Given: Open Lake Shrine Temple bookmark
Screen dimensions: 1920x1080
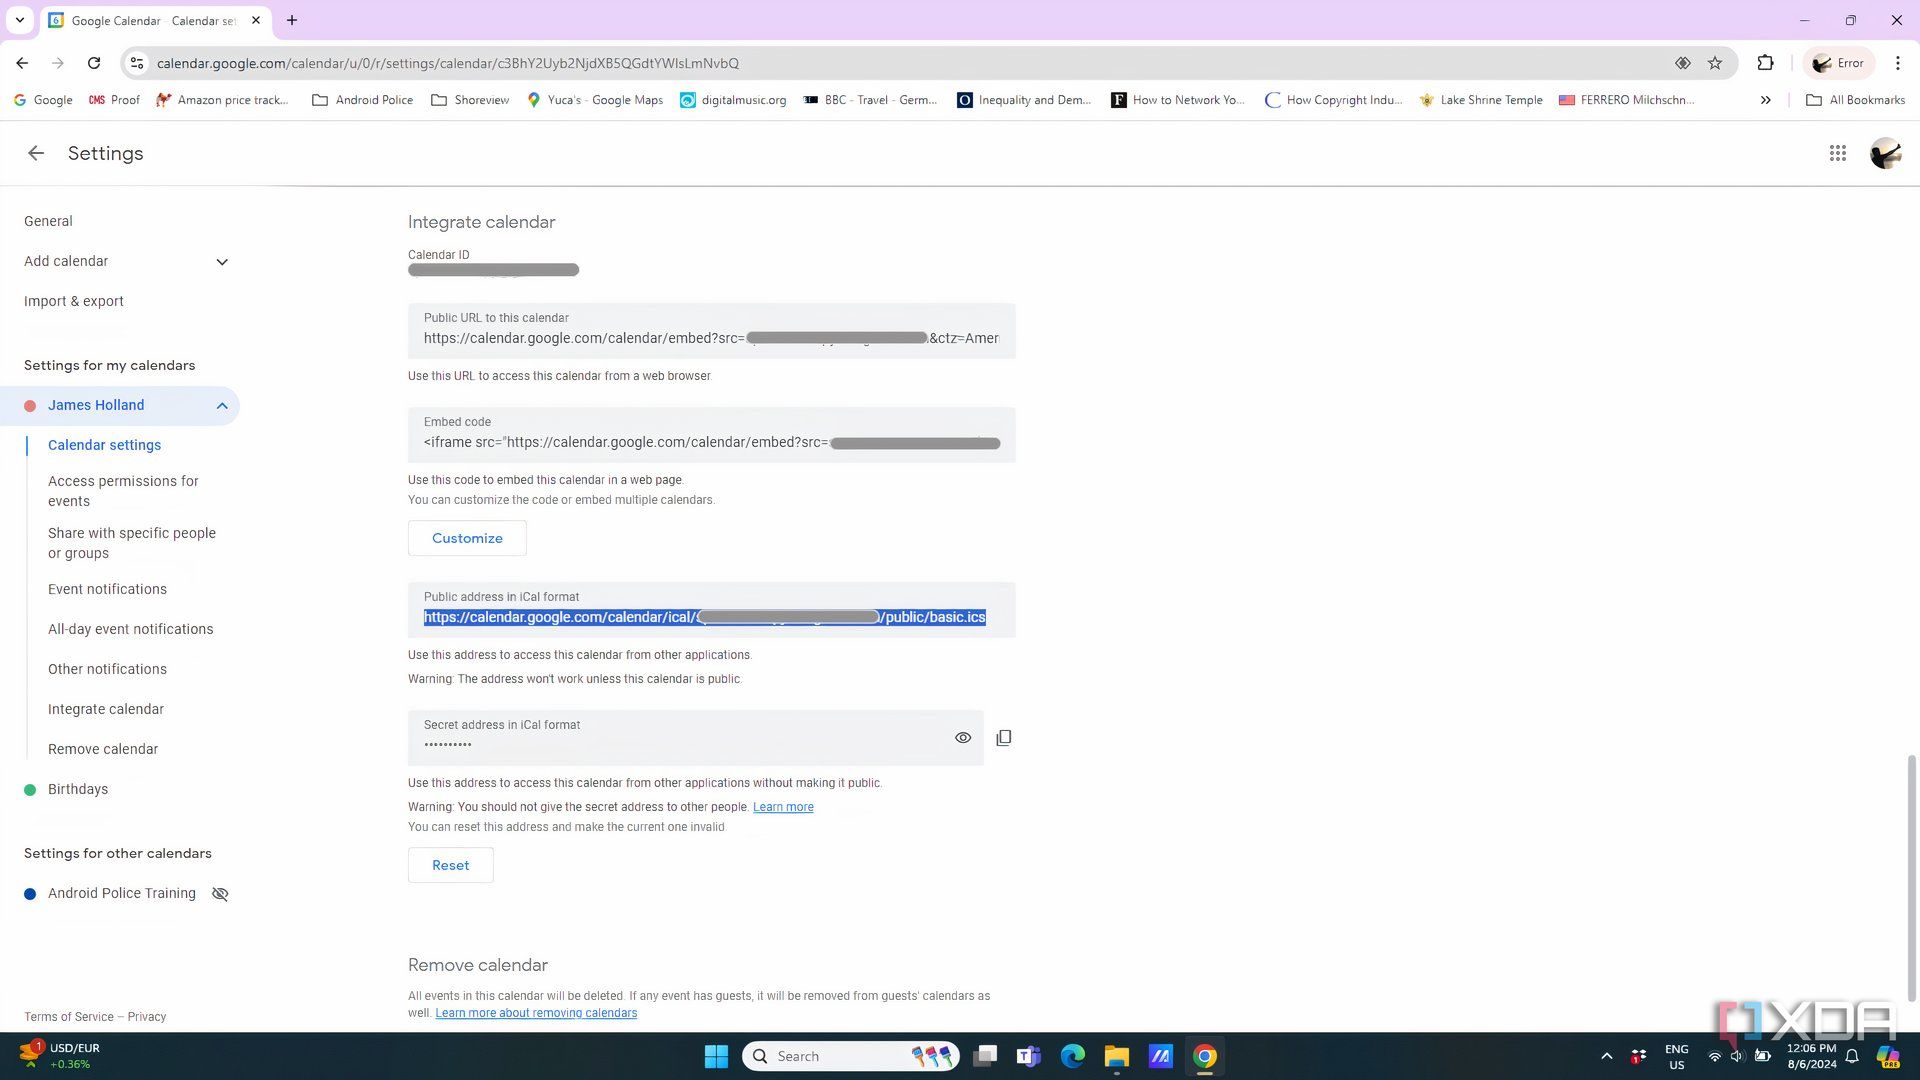Looking at the screenshot, I should 1481,100.
